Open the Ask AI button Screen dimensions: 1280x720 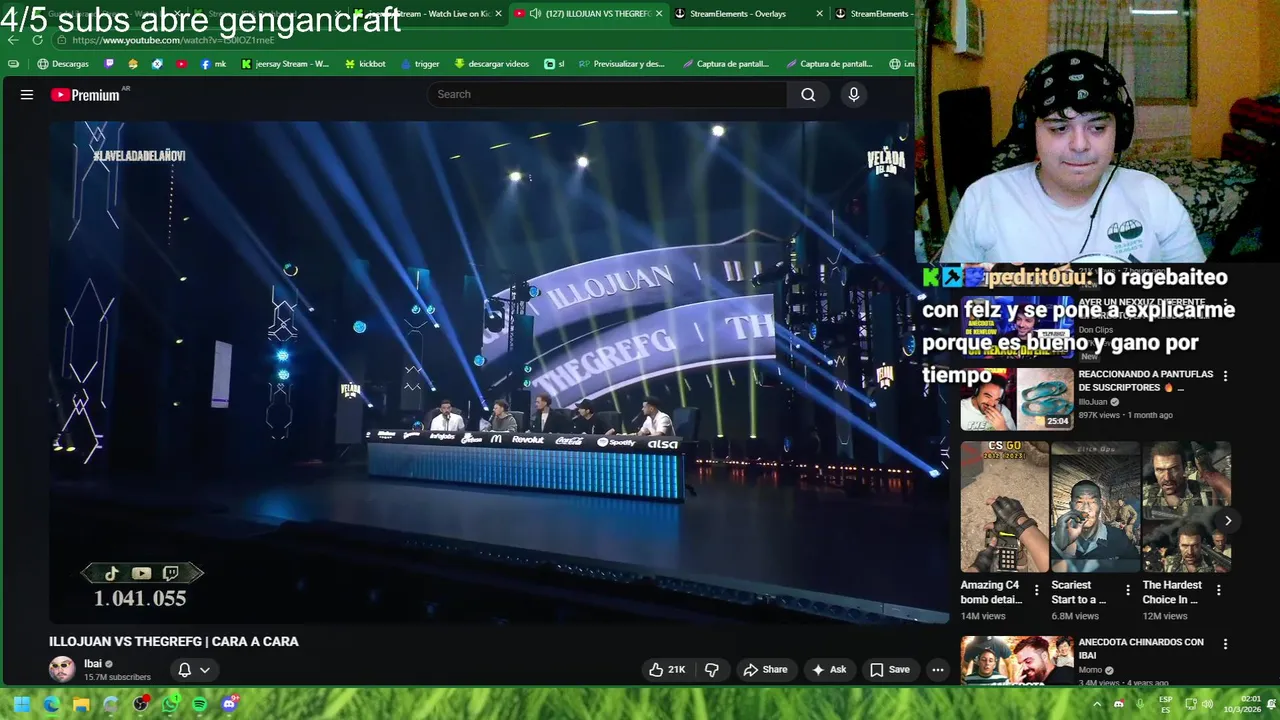(829, 670)
